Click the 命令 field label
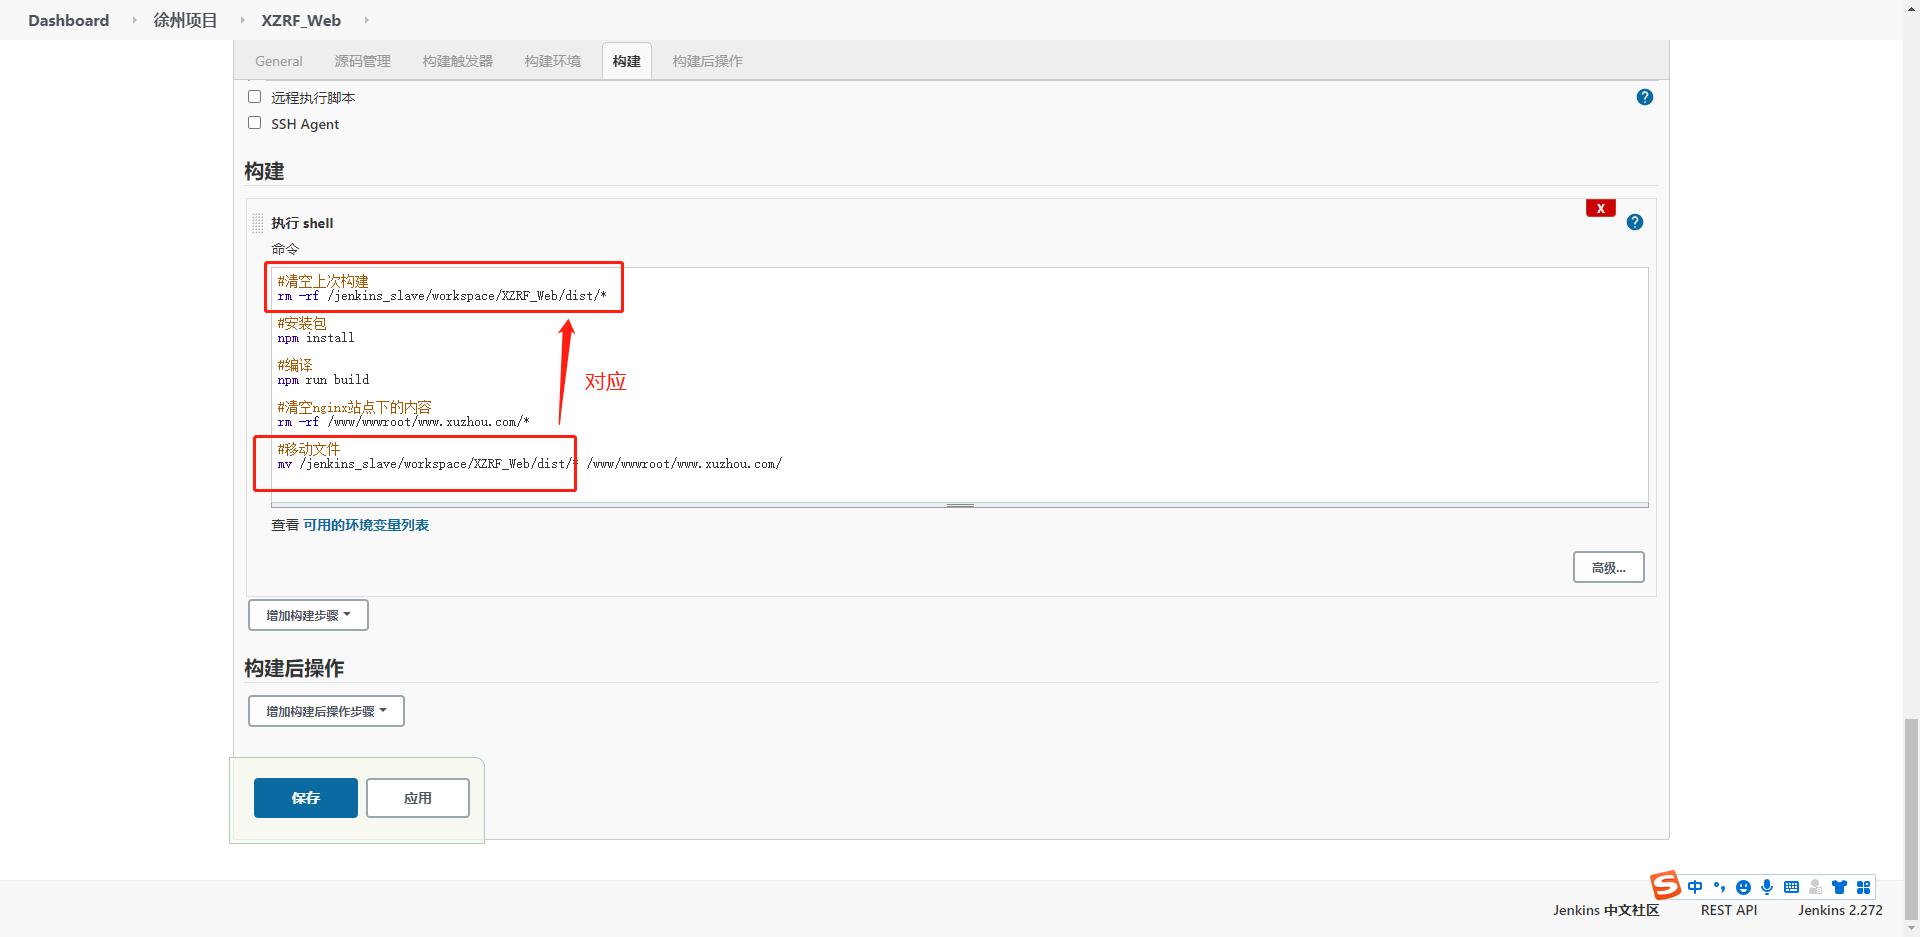1920x937 pixels. pyautogui.click(x=285, y=249)
